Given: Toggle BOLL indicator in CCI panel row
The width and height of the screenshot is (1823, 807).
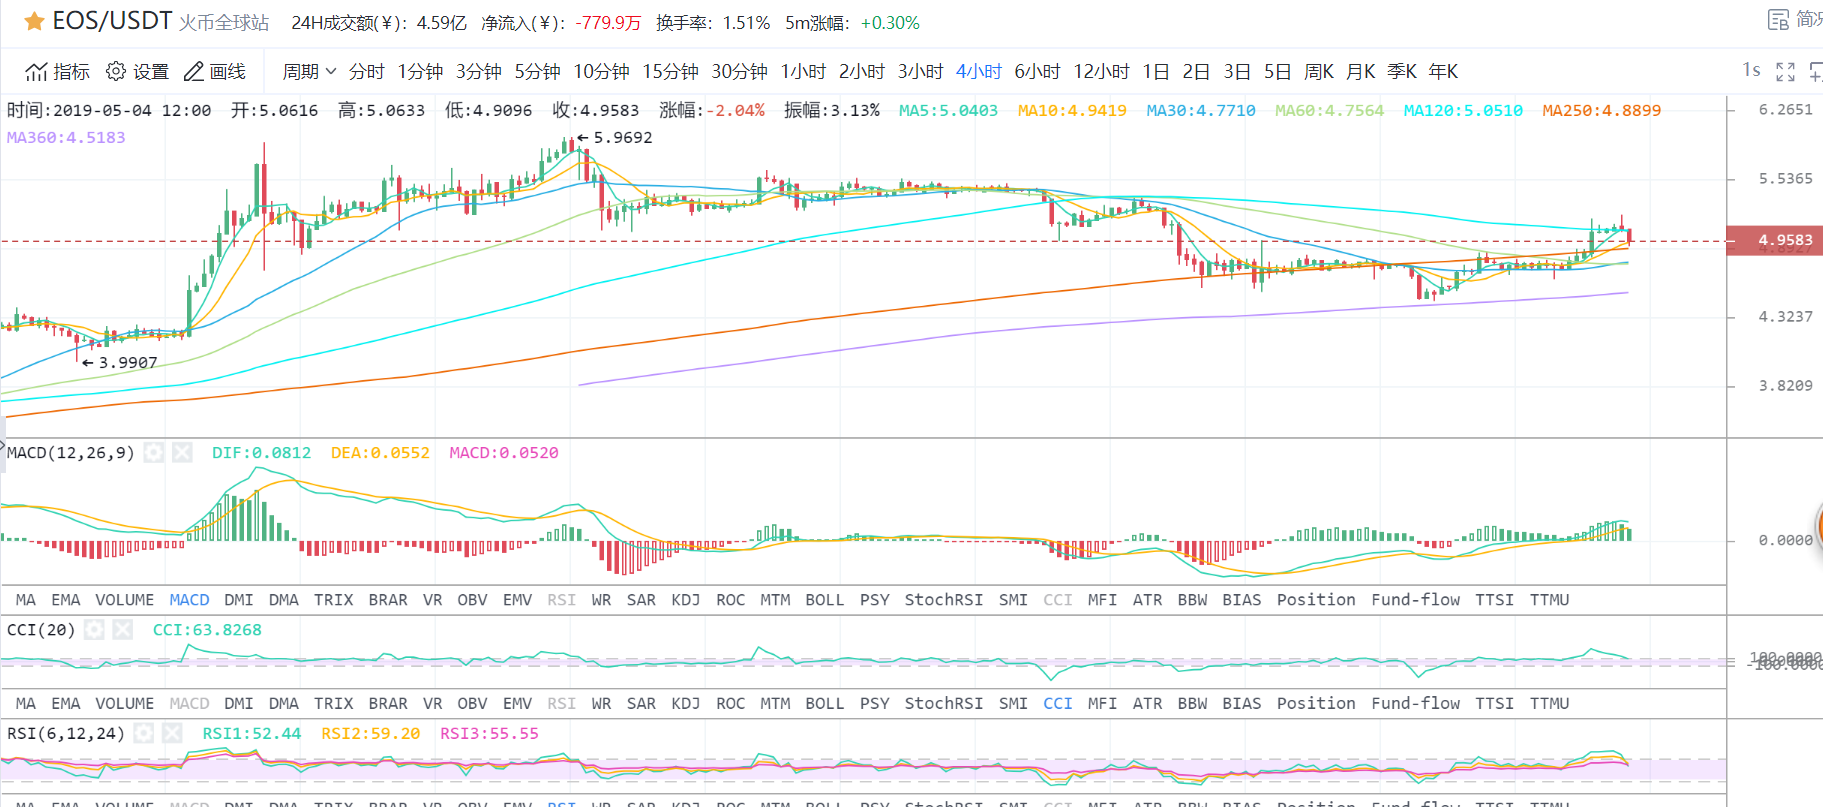Looking at the screenshot, I should [824, 704].
